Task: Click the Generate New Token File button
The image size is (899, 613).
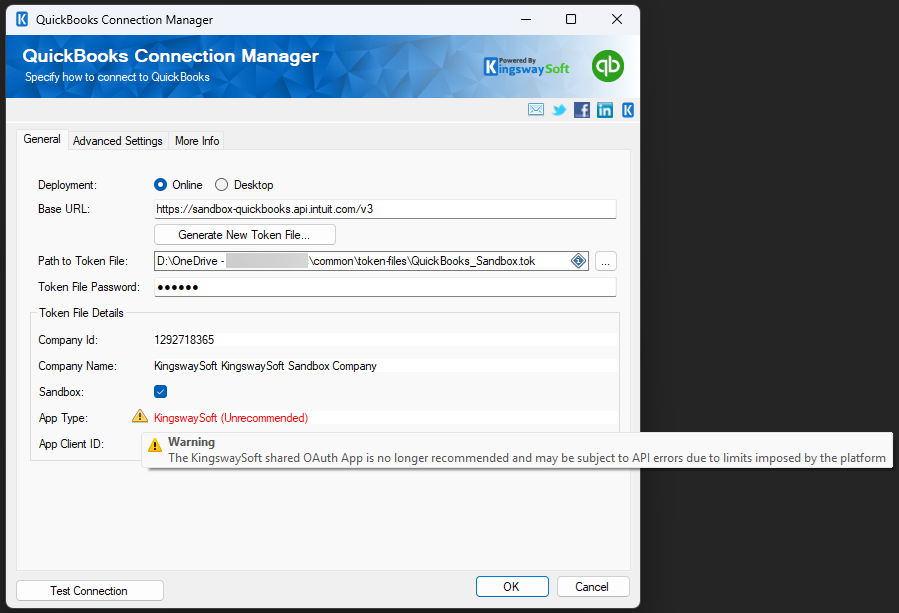Action: 244,234
